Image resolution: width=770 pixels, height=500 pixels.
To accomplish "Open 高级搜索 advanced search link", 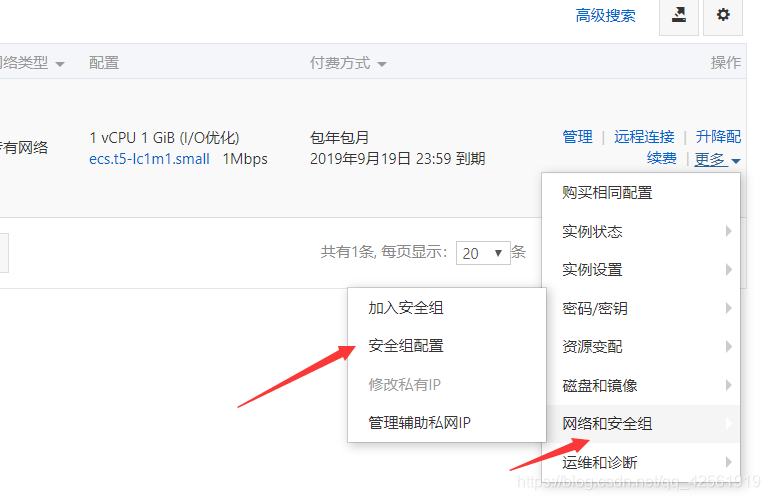I will pos(605,16).
